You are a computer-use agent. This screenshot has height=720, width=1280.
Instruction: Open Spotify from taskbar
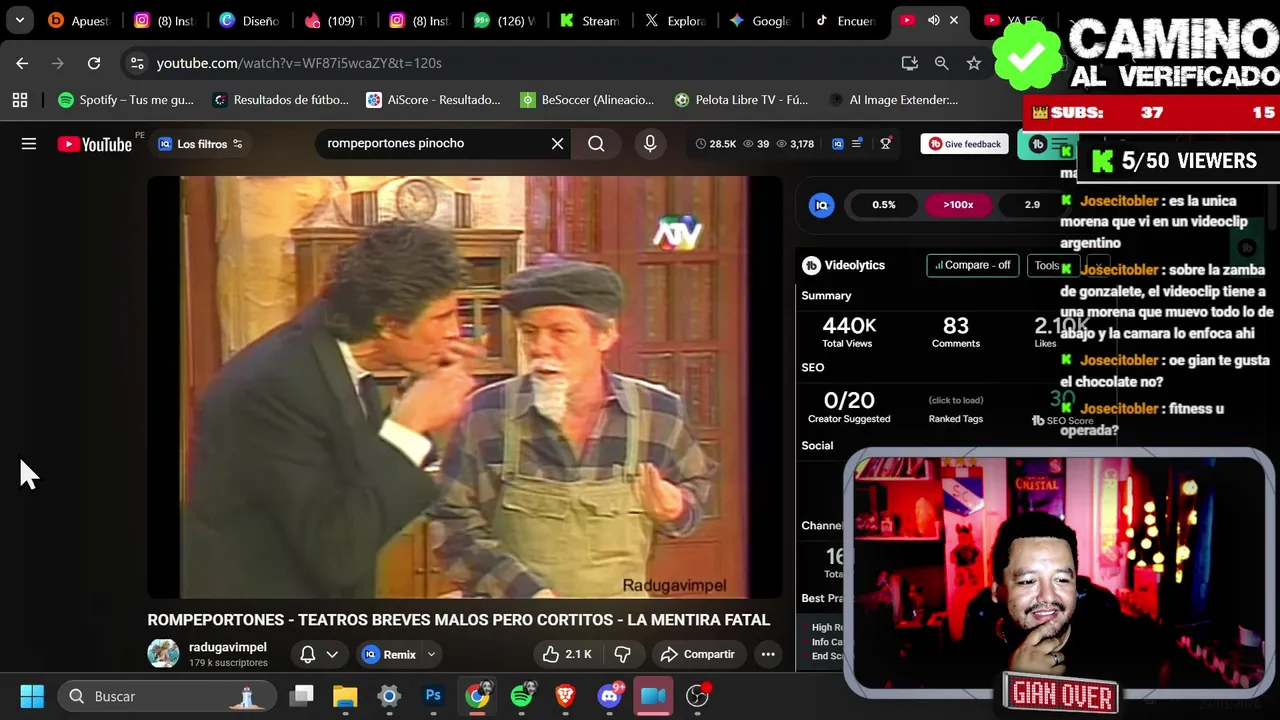point(522,696)
